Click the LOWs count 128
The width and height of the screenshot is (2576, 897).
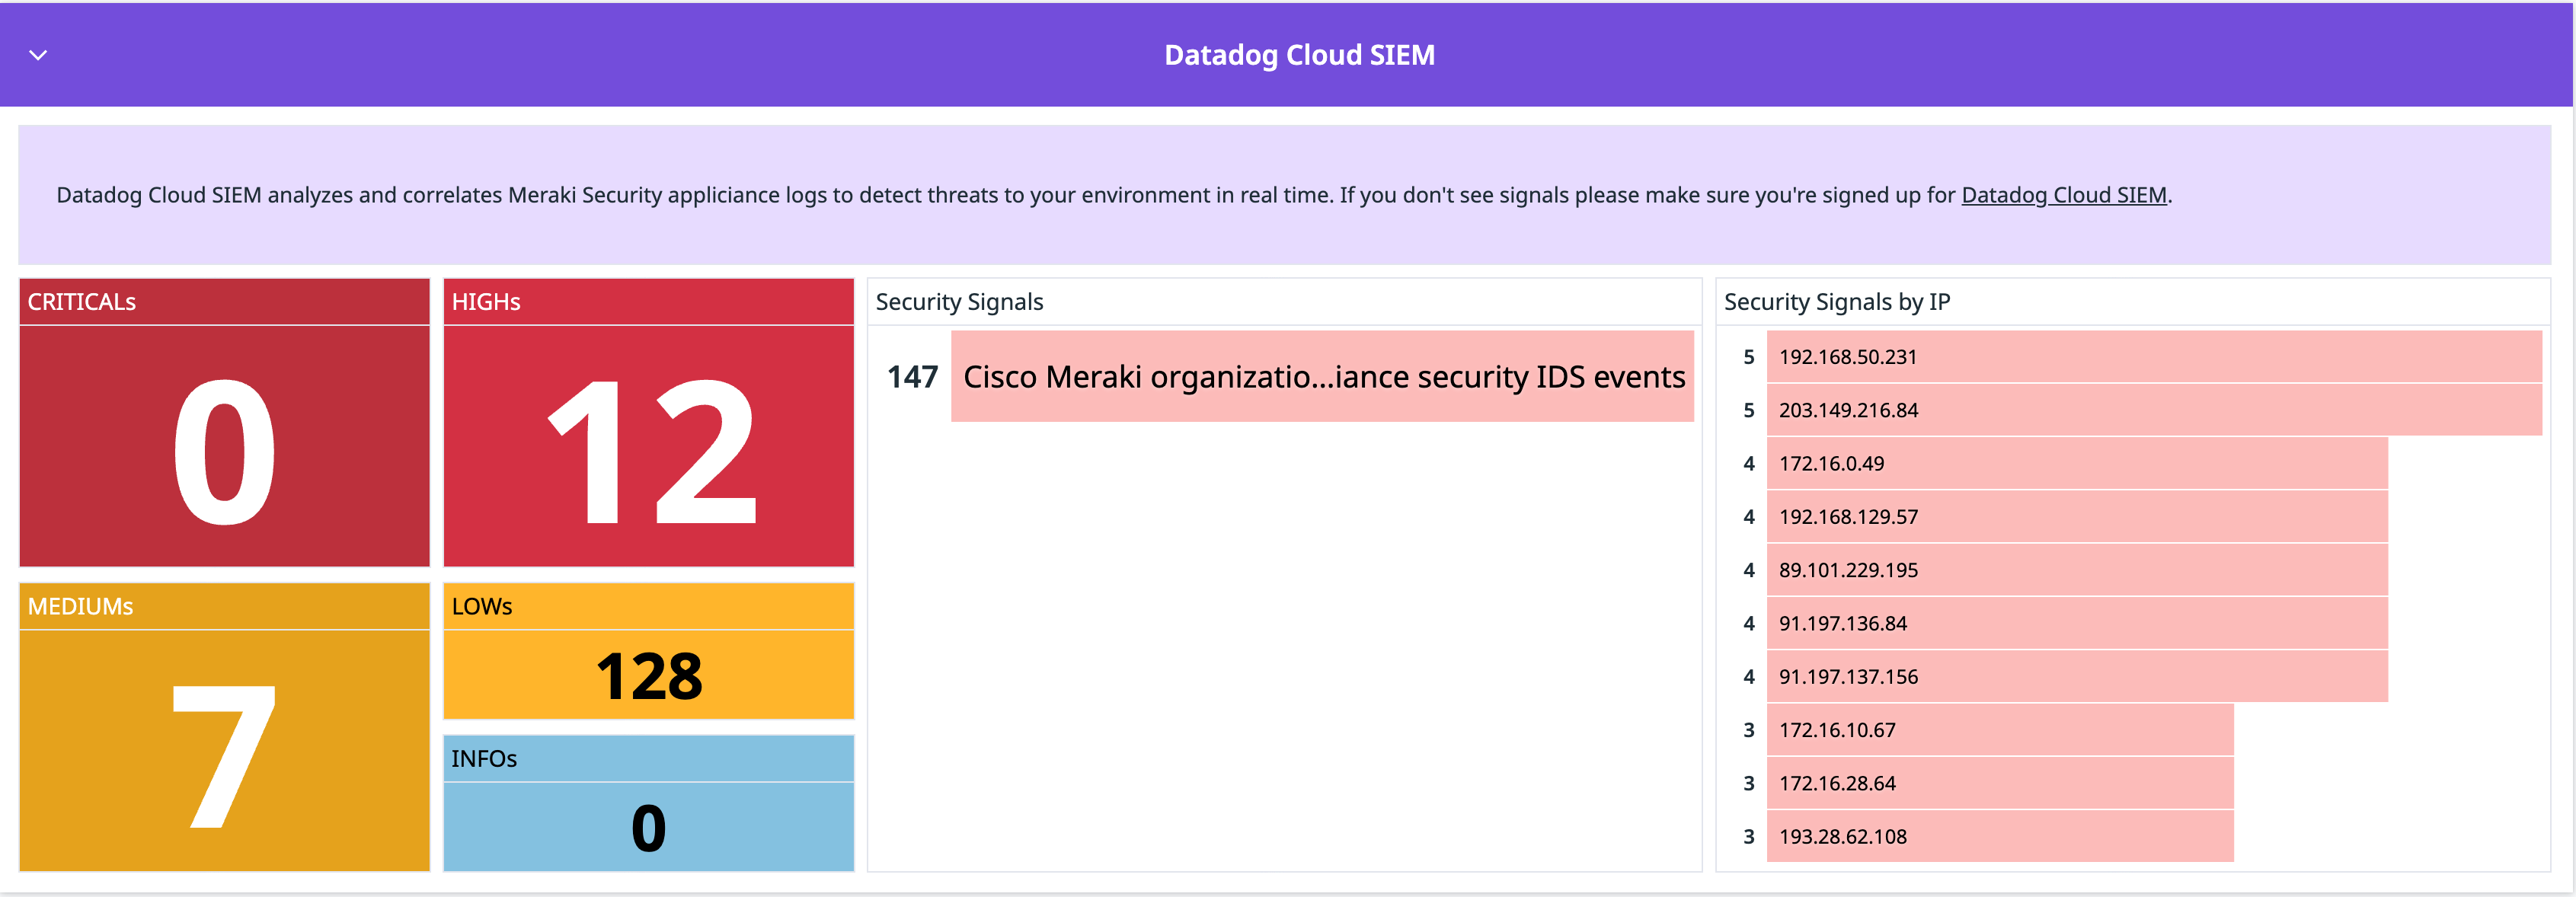tap(649, 675)
